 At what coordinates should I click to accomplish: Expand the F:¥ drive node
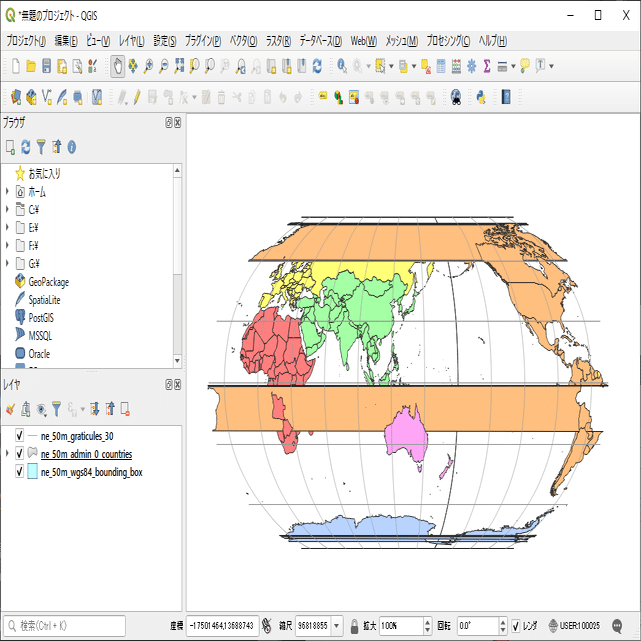point(7,245)
